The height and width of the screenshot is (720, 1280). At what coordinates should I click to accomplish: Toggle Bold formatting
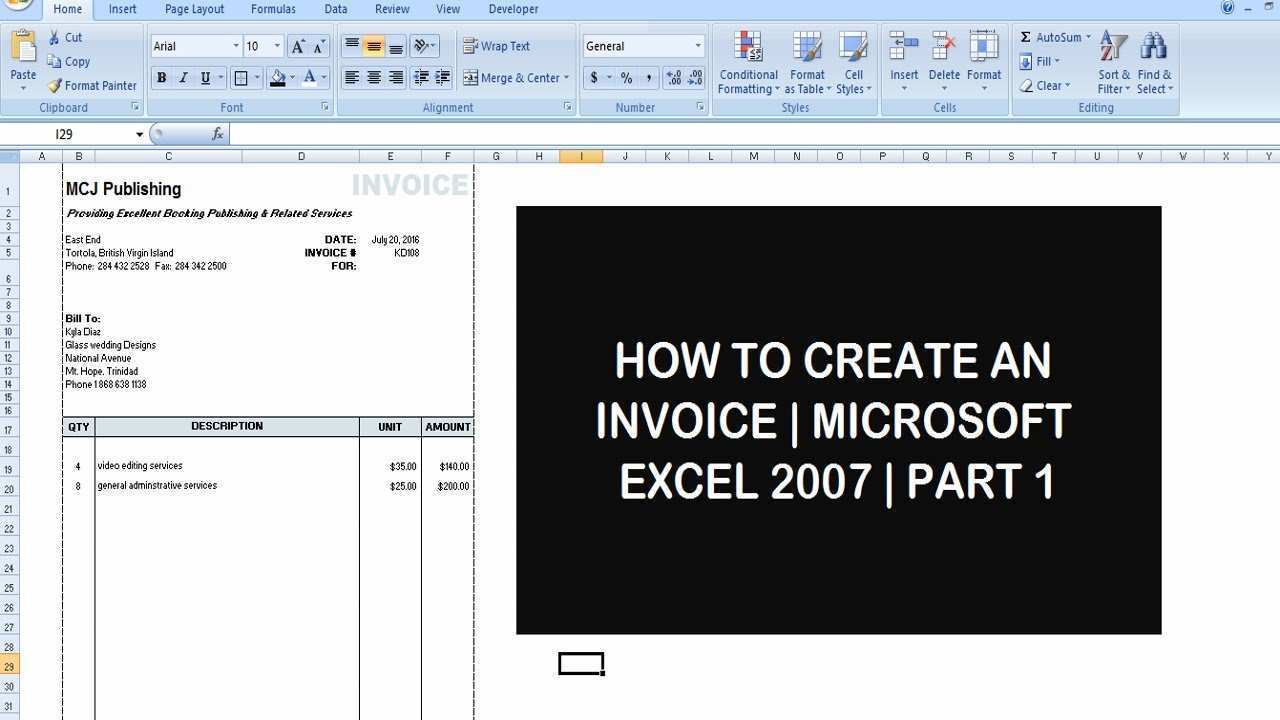(x=161, y=78)
